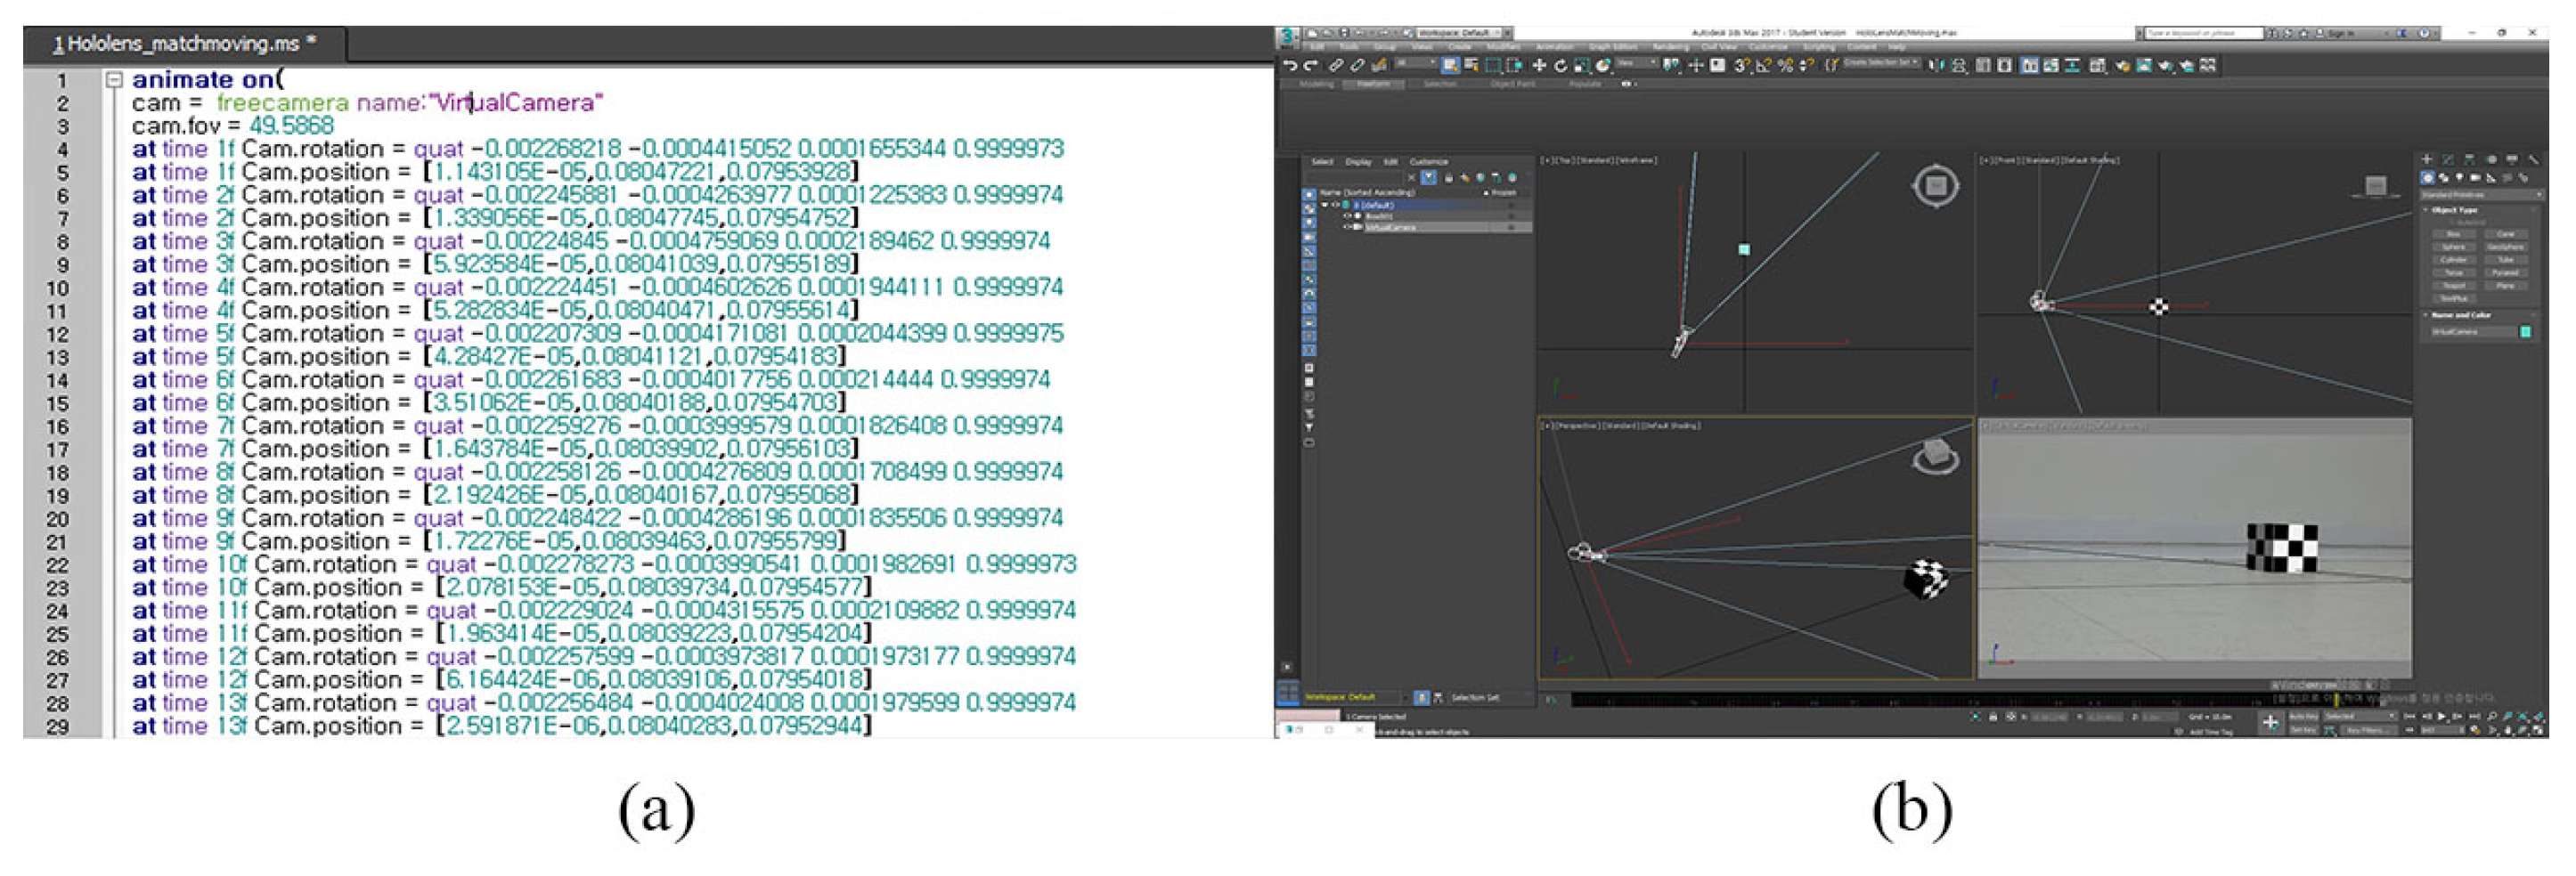2576x876 pixels.
Task: Toggle visibility eye of the default layer
Action: click(x=1335, y=205)
